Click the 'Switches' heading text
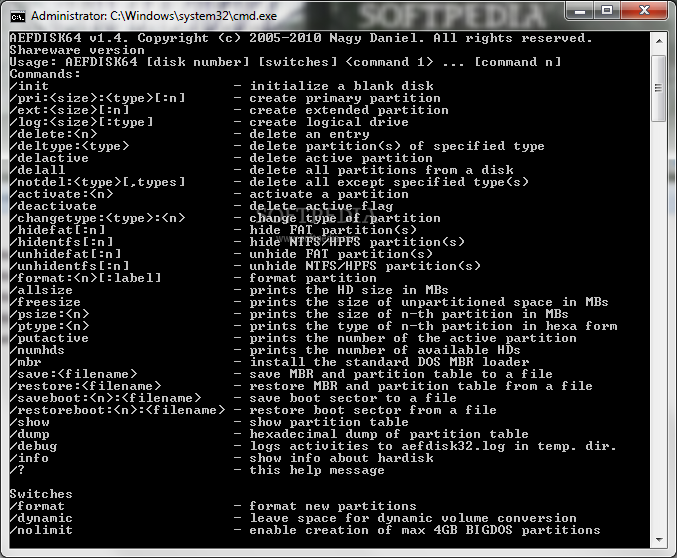Image resolution: width=677 pixels, height=558 pixels. pyautogui.click(x=41, y=494)
